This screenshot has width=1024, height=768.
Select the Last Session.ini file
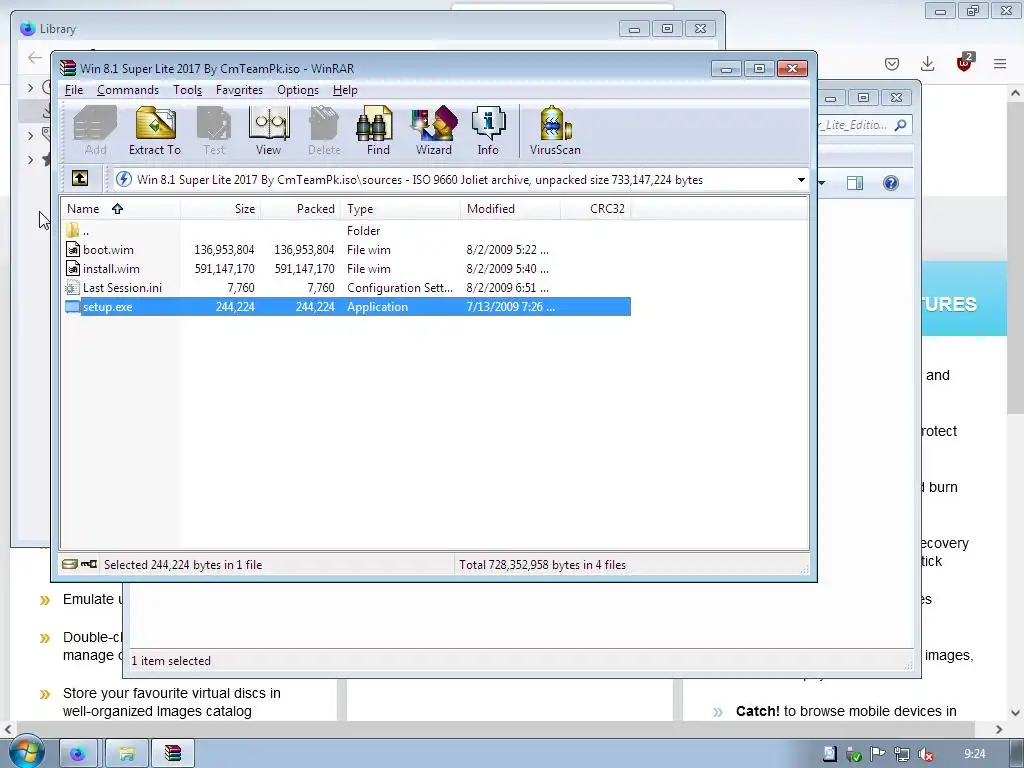[347, 287]
